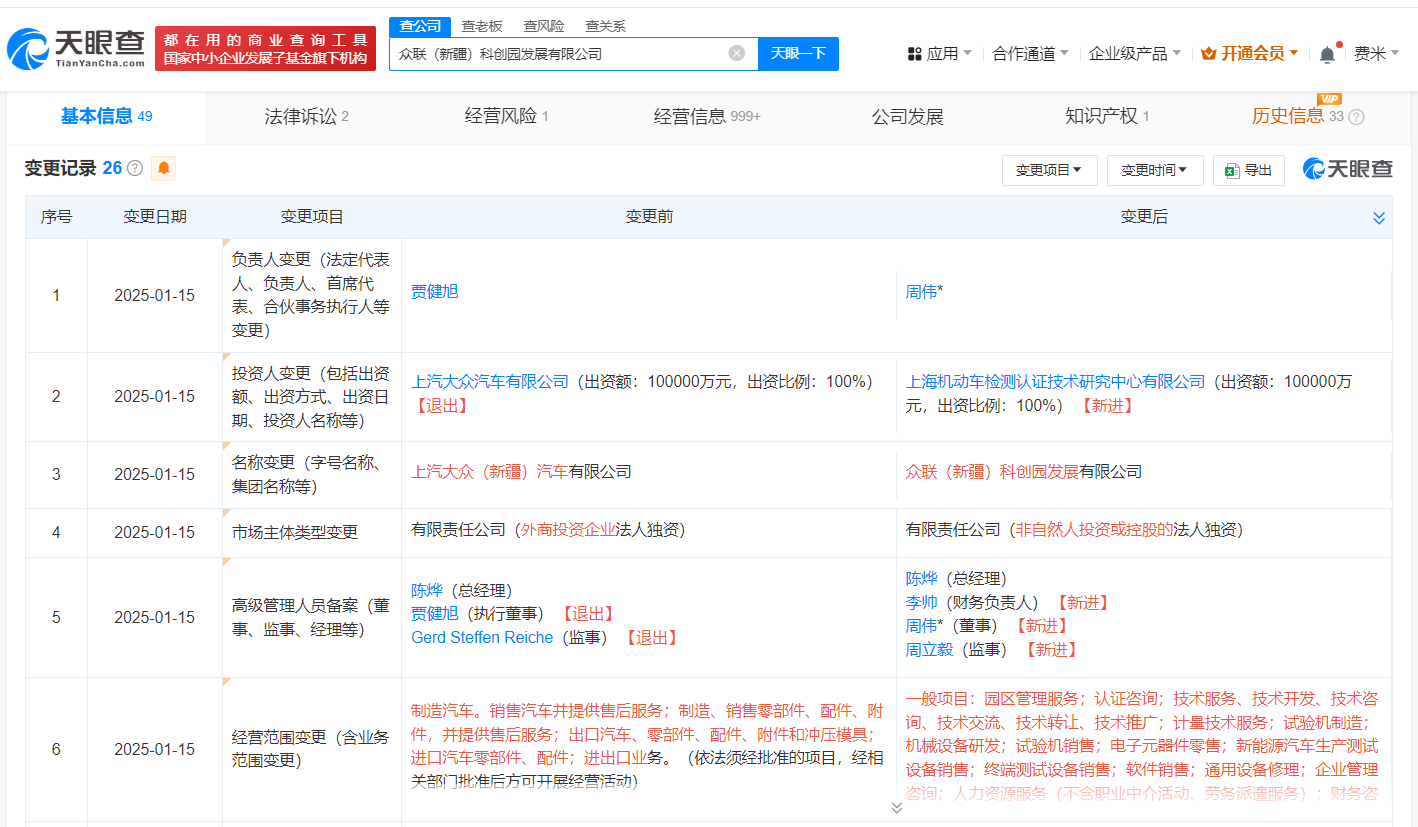Image resolution: width=1418 pixels, height=827 pixels.
Task: Open notifications via the bell icon top right
Action: click(1327, 53)
